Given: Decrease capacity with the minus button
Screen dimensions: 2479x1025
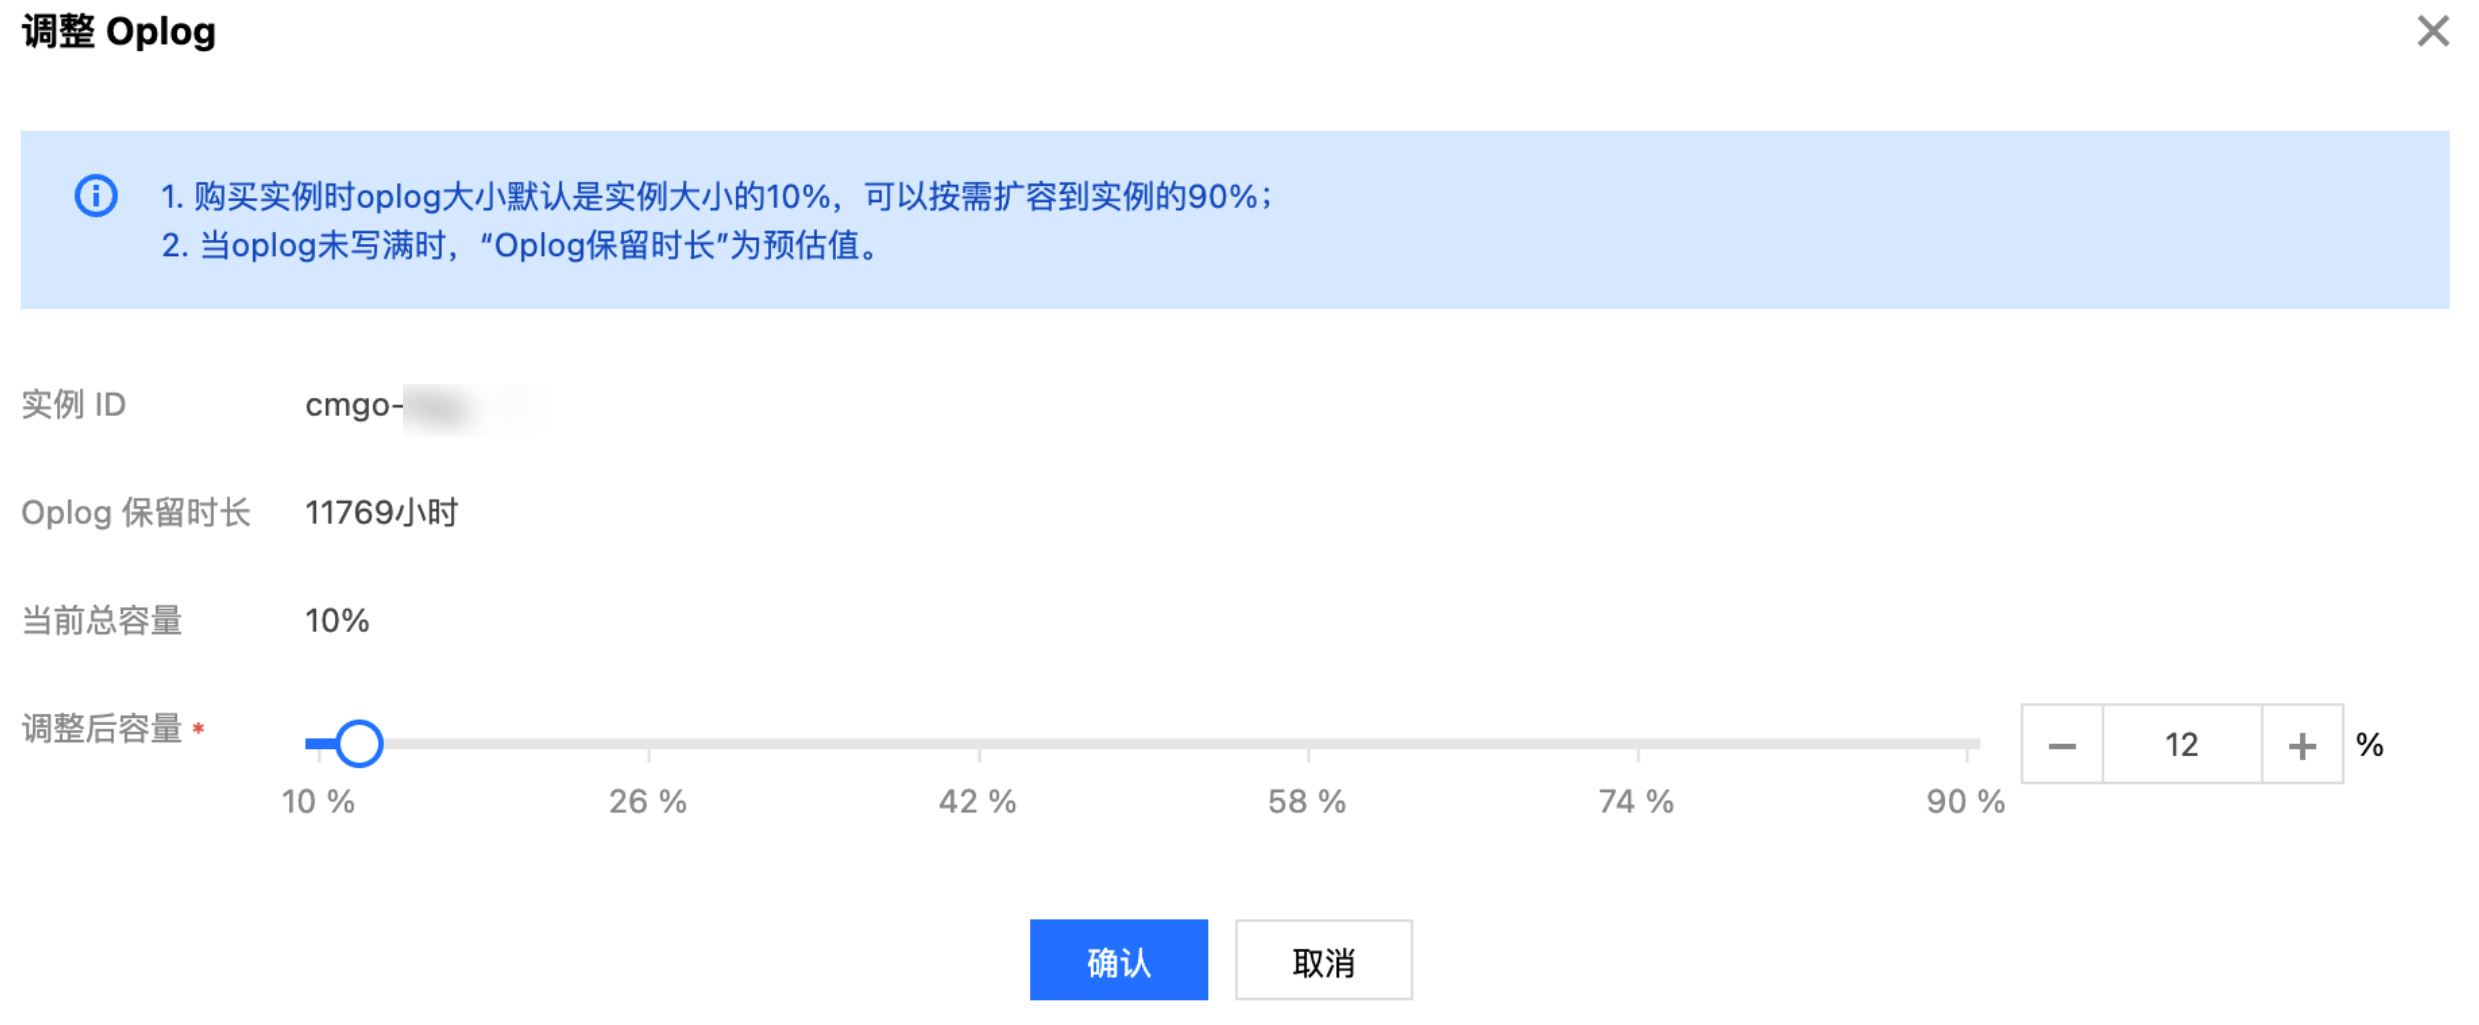Looking at the screenshot, I should [2062, 745].
